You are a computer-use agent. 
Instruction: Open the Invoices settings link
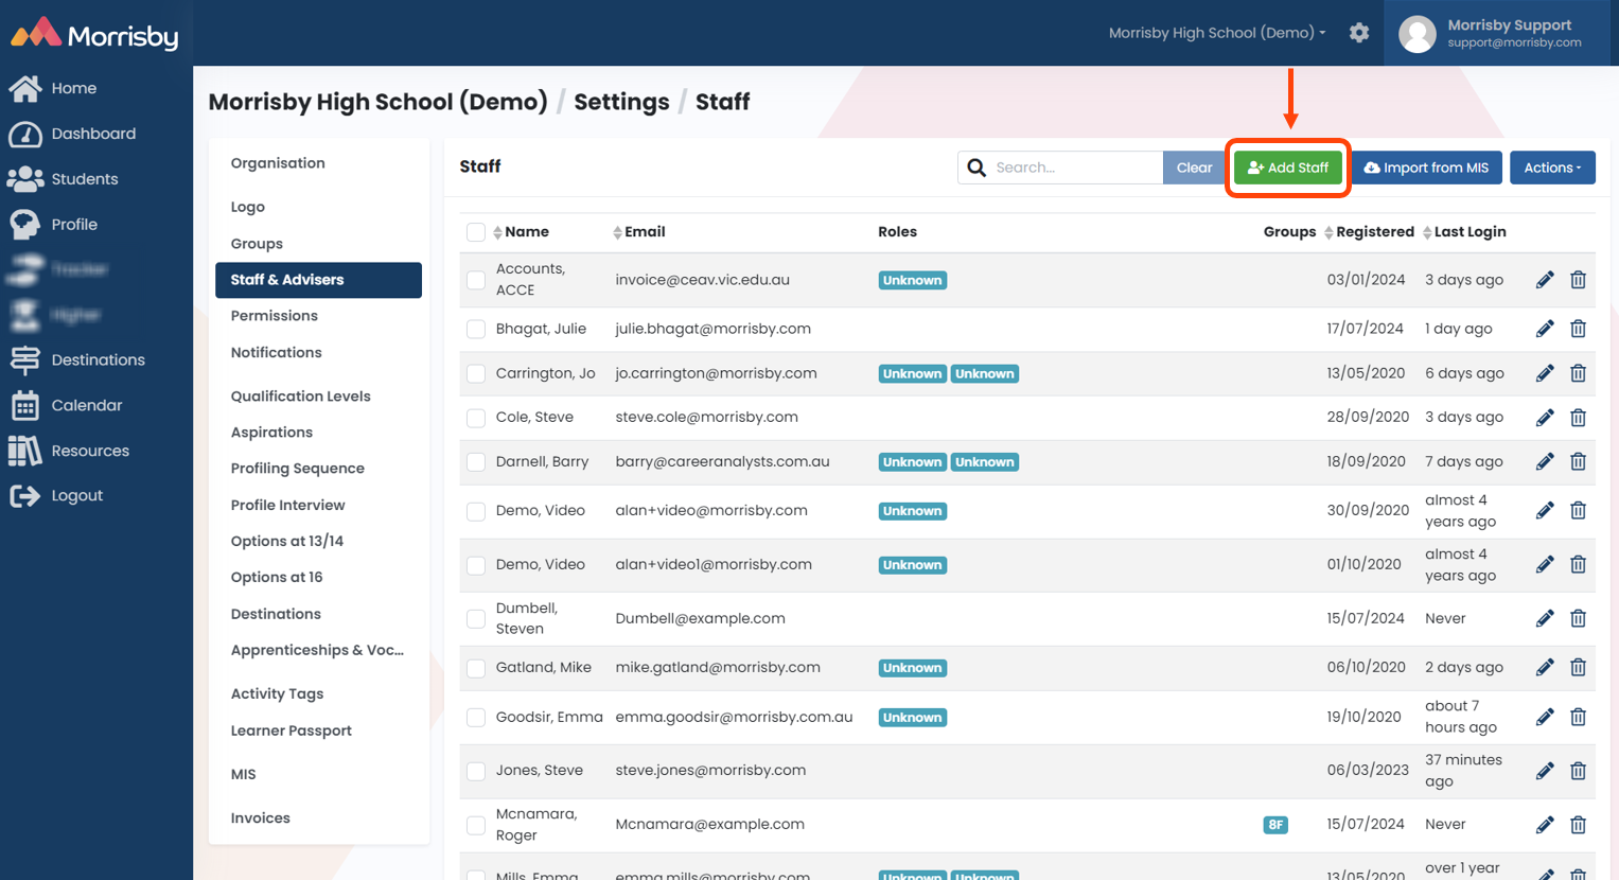[260, 818]
